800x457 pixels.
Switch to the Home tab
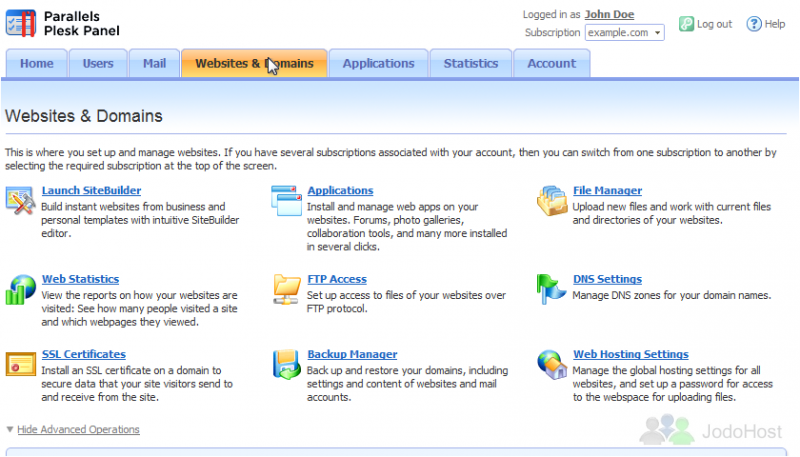click(37, 64)
